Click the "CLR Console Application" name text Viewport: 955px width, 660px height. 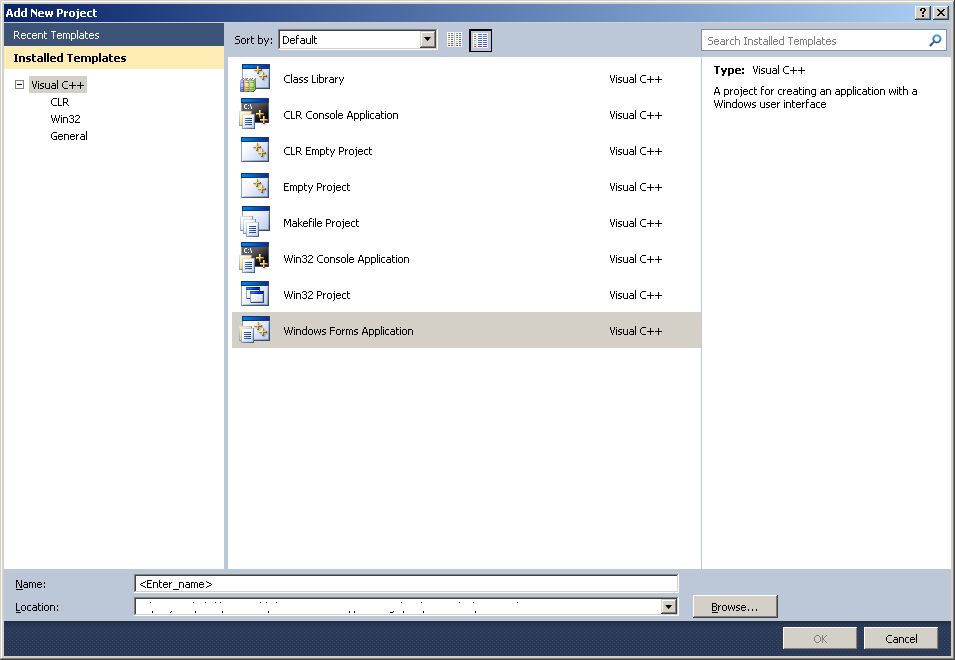point(340,114)
